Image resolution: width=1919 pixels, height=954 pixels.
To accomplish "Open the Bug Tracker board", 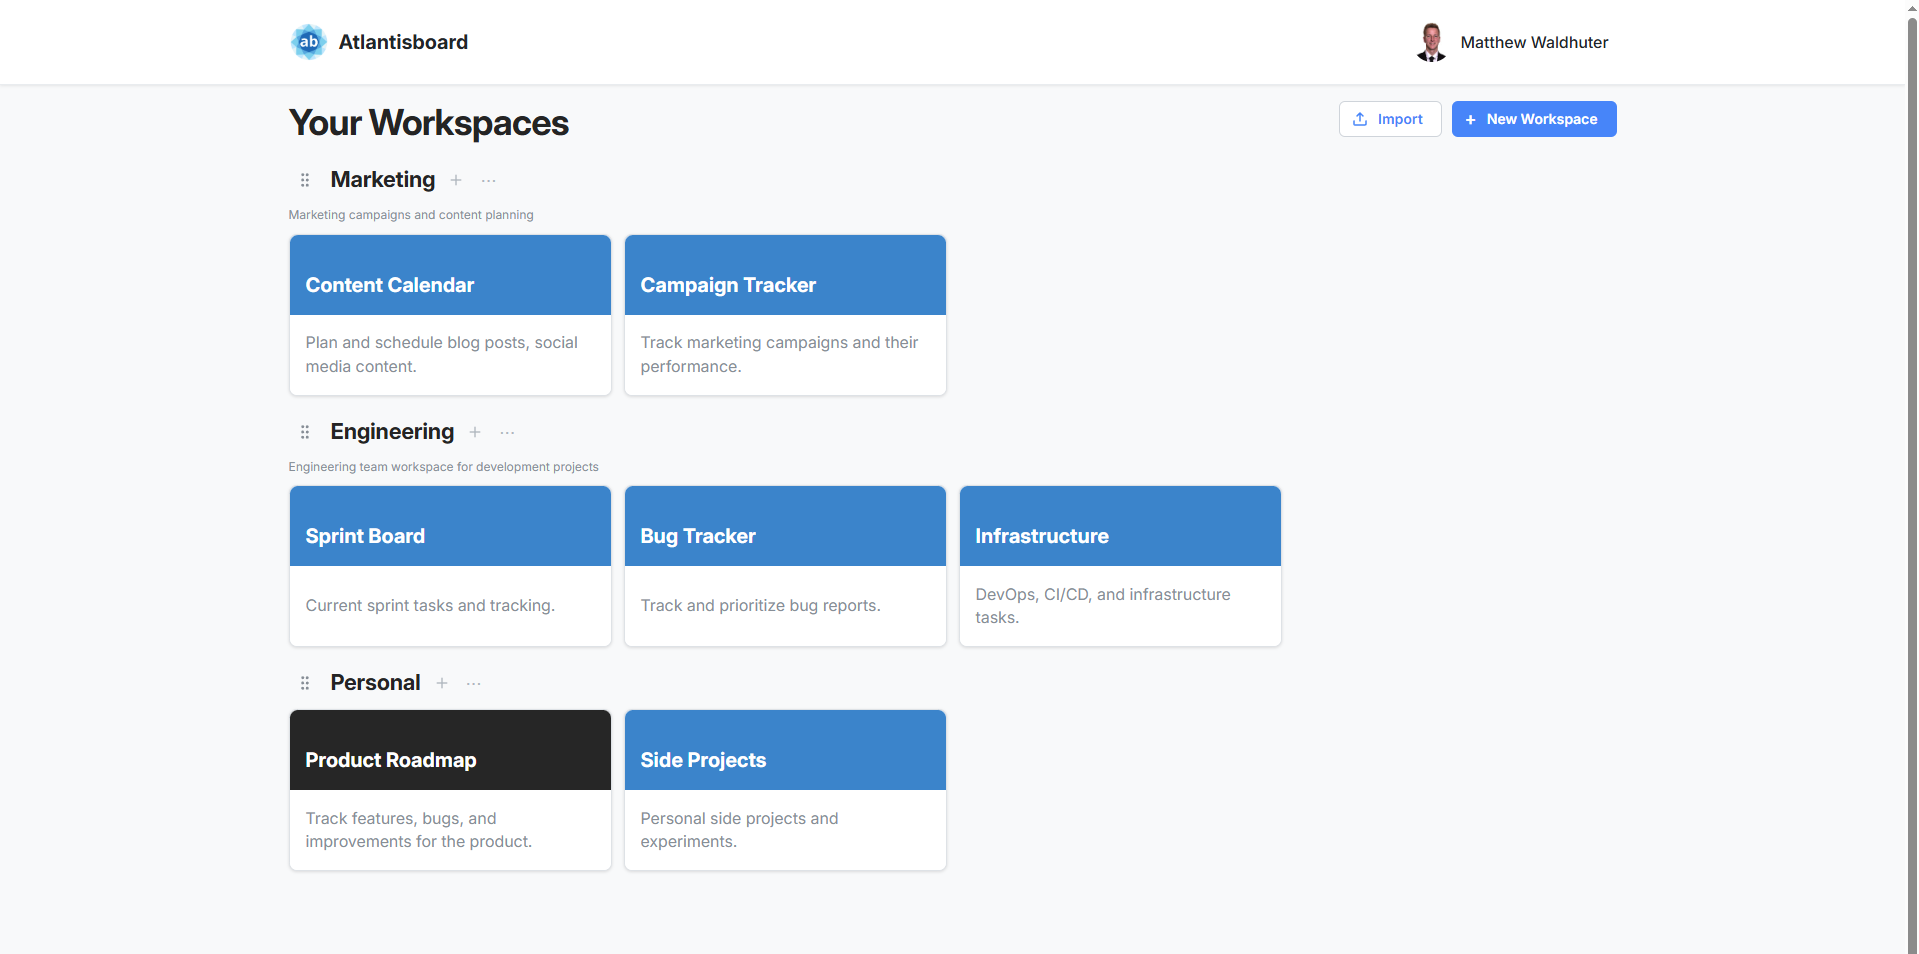I will click(785, 566).
